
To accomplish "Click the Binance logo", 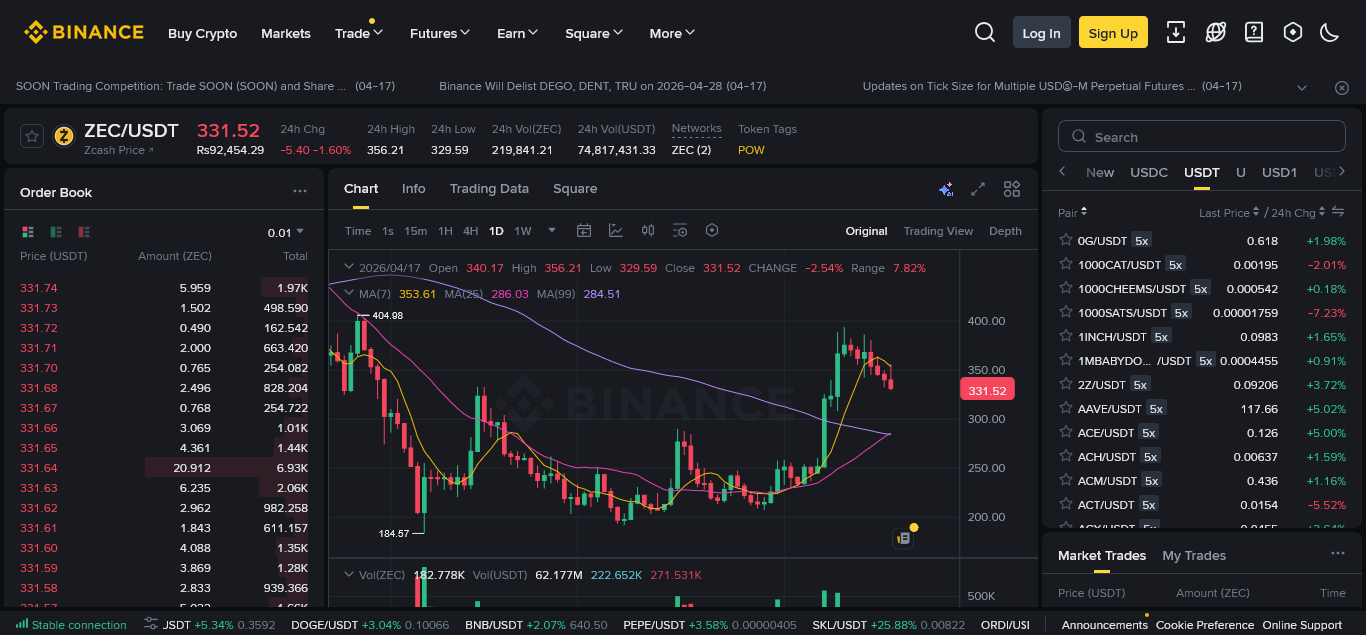I will coord(84,33).
